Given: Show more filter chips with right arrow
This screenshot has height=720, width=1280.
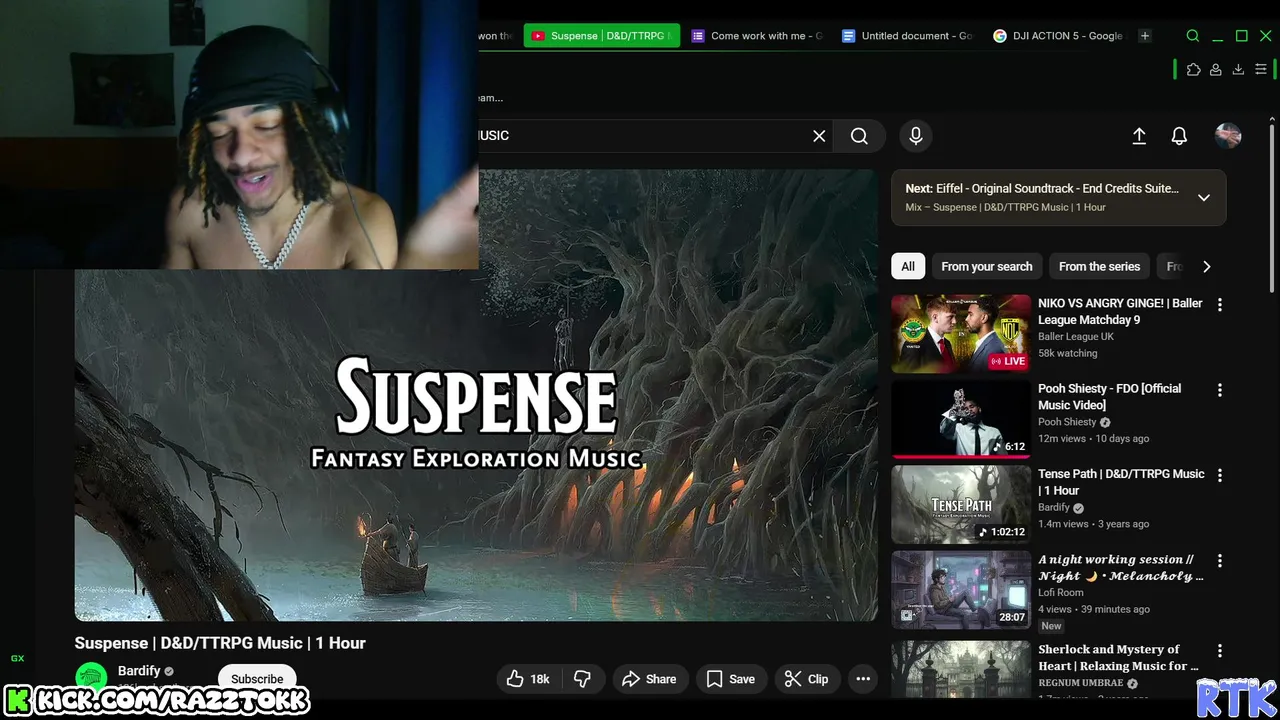Looking at the screenshot, I should tap(1206, 266).
